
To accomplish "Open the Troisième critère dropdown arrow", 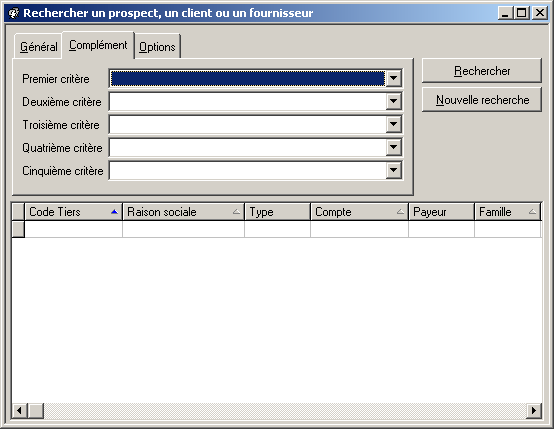I will (x=394, y=124).
